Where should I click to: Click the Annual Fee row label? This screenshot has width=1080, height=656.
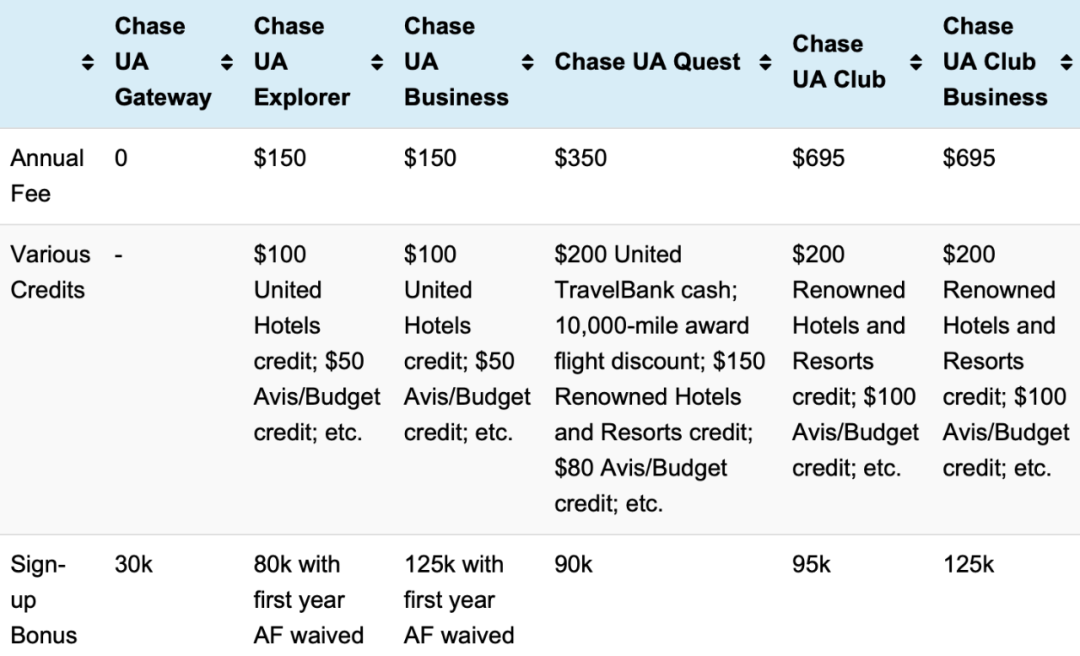47,176
